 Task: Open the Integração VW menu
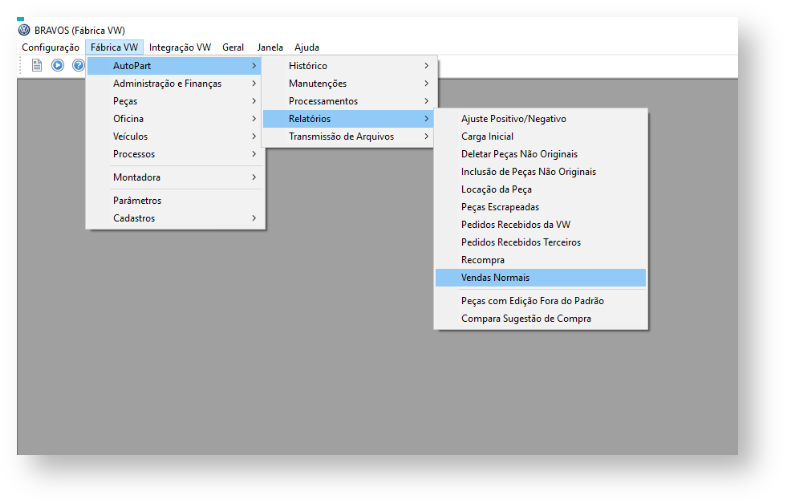pyautogui.click(x=180, y=47)
